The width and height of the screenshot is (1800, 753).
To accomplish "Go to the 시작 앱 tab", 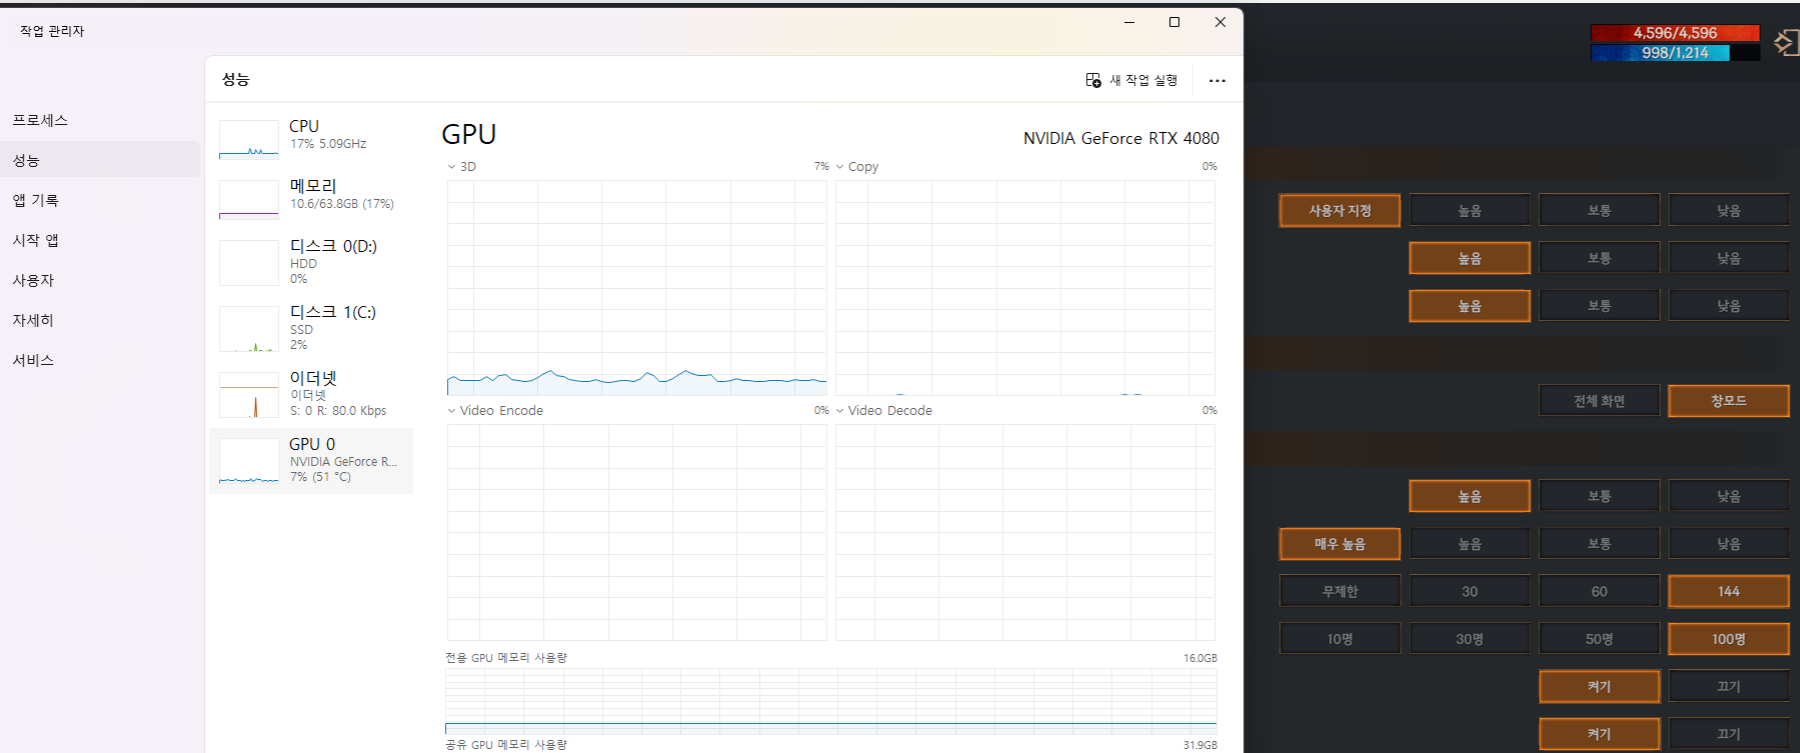I will (35, 240).
